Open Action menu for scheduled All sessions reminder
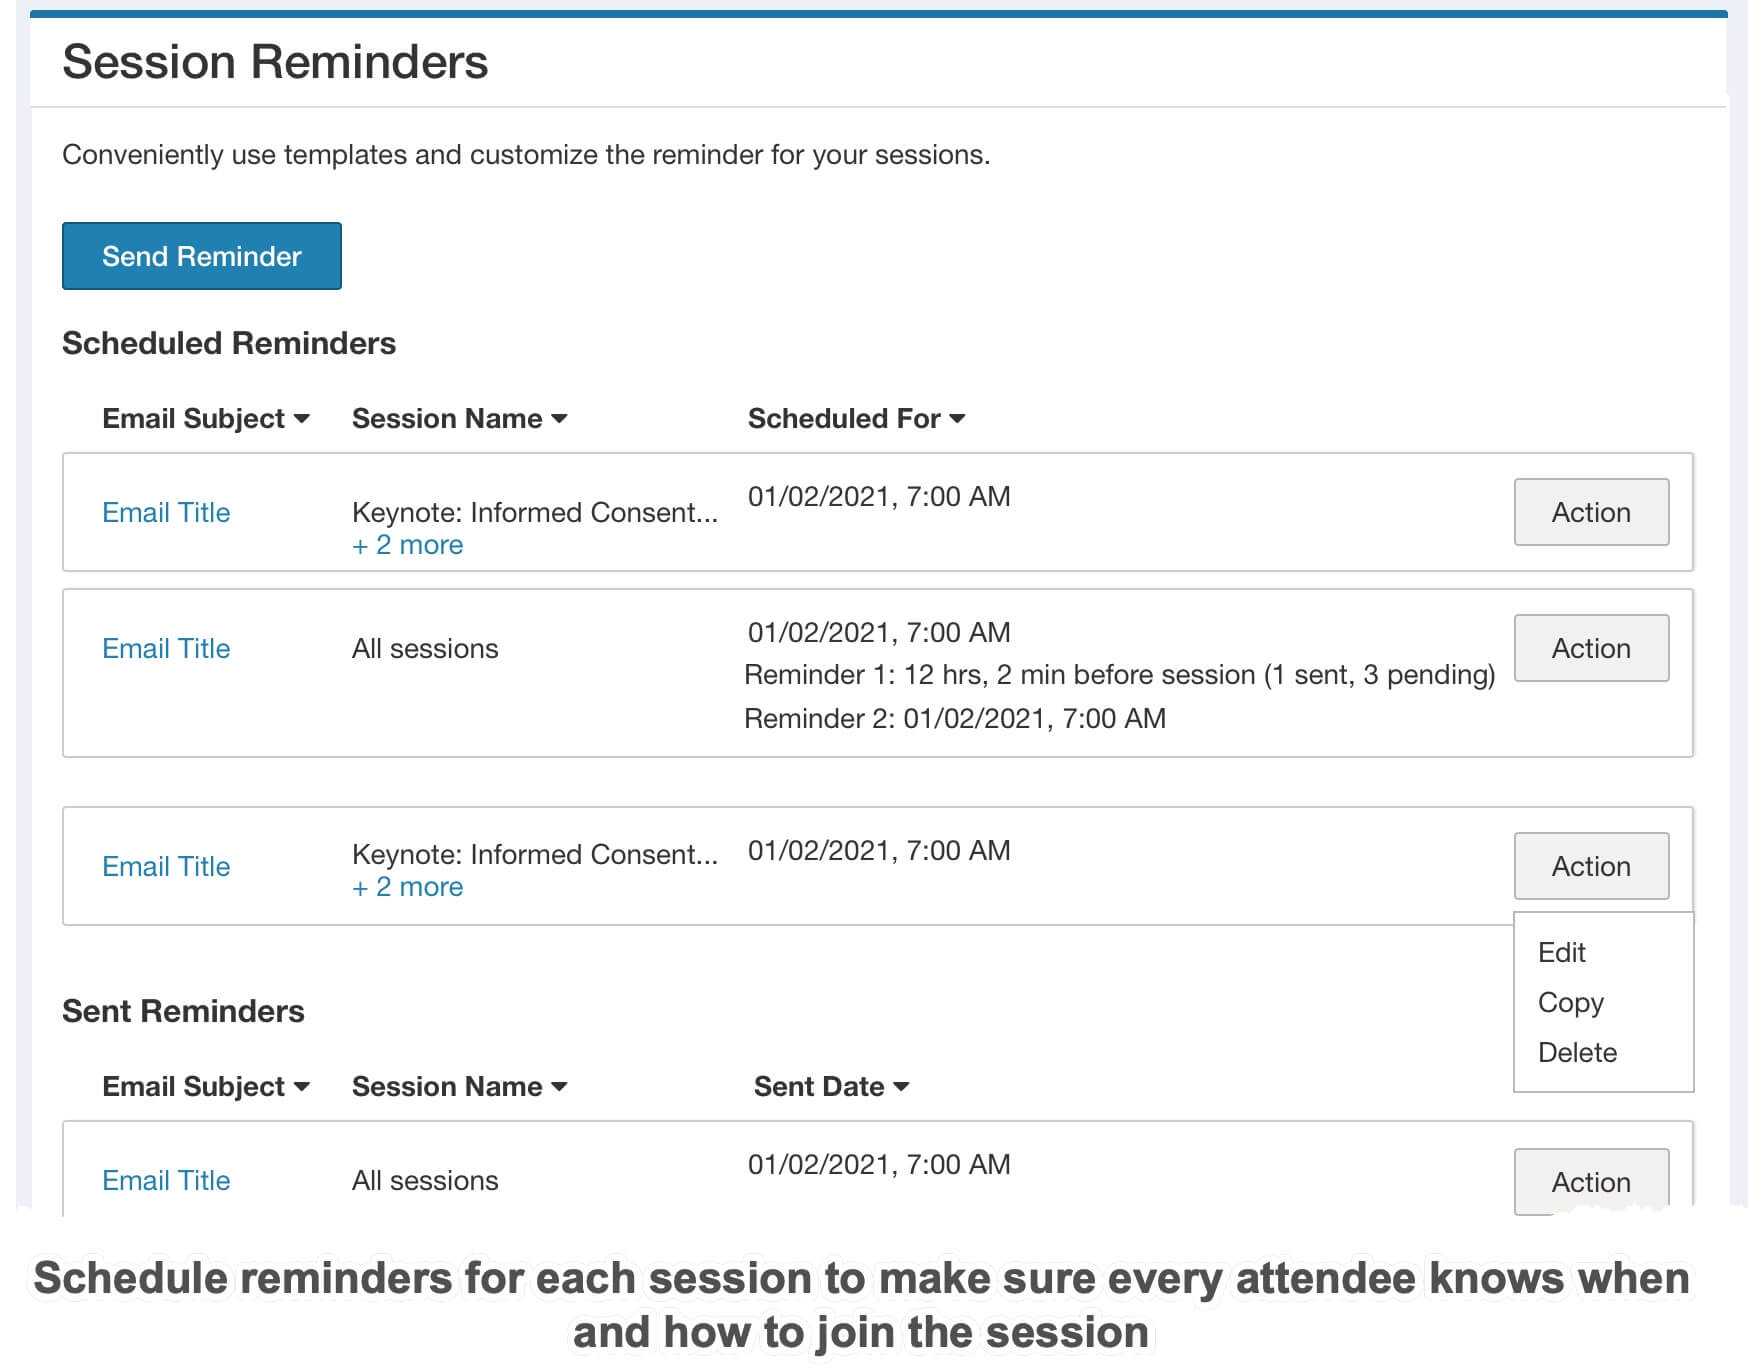Screen dimensions: 1748x1370 (1590, 648)
